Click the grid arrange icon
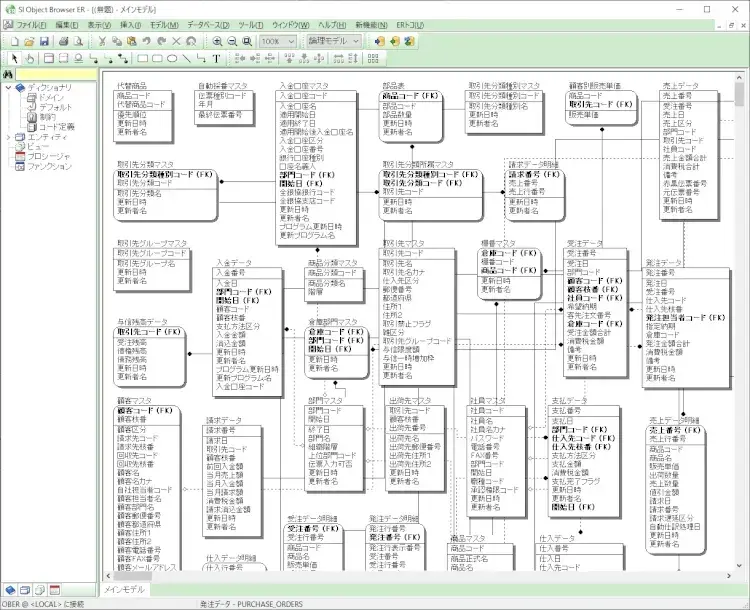Screen dimensions: 750x610 click(x=373, y=59)
